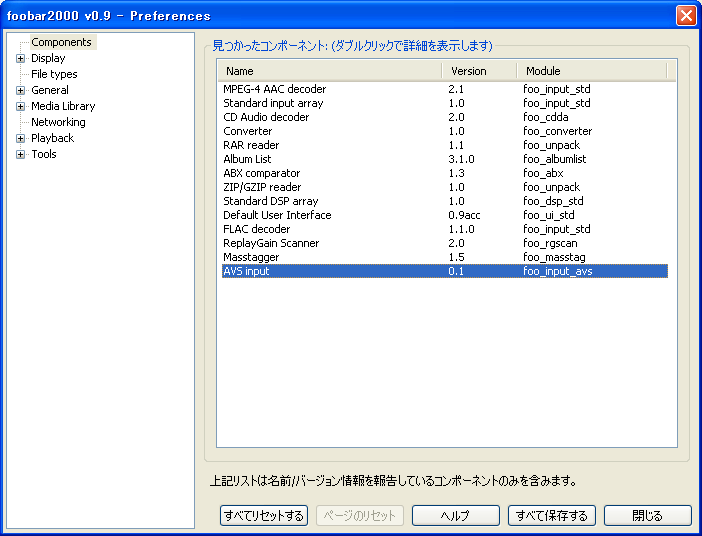Click version 3.1.0 of Album List
This screenshot has height=536, width=702.
[x=461, y=159]
